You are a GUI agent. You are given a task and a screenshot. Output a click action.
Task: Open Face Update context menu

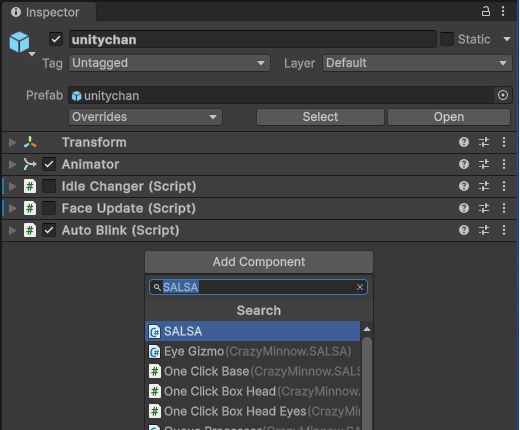(x=504, y=208)
